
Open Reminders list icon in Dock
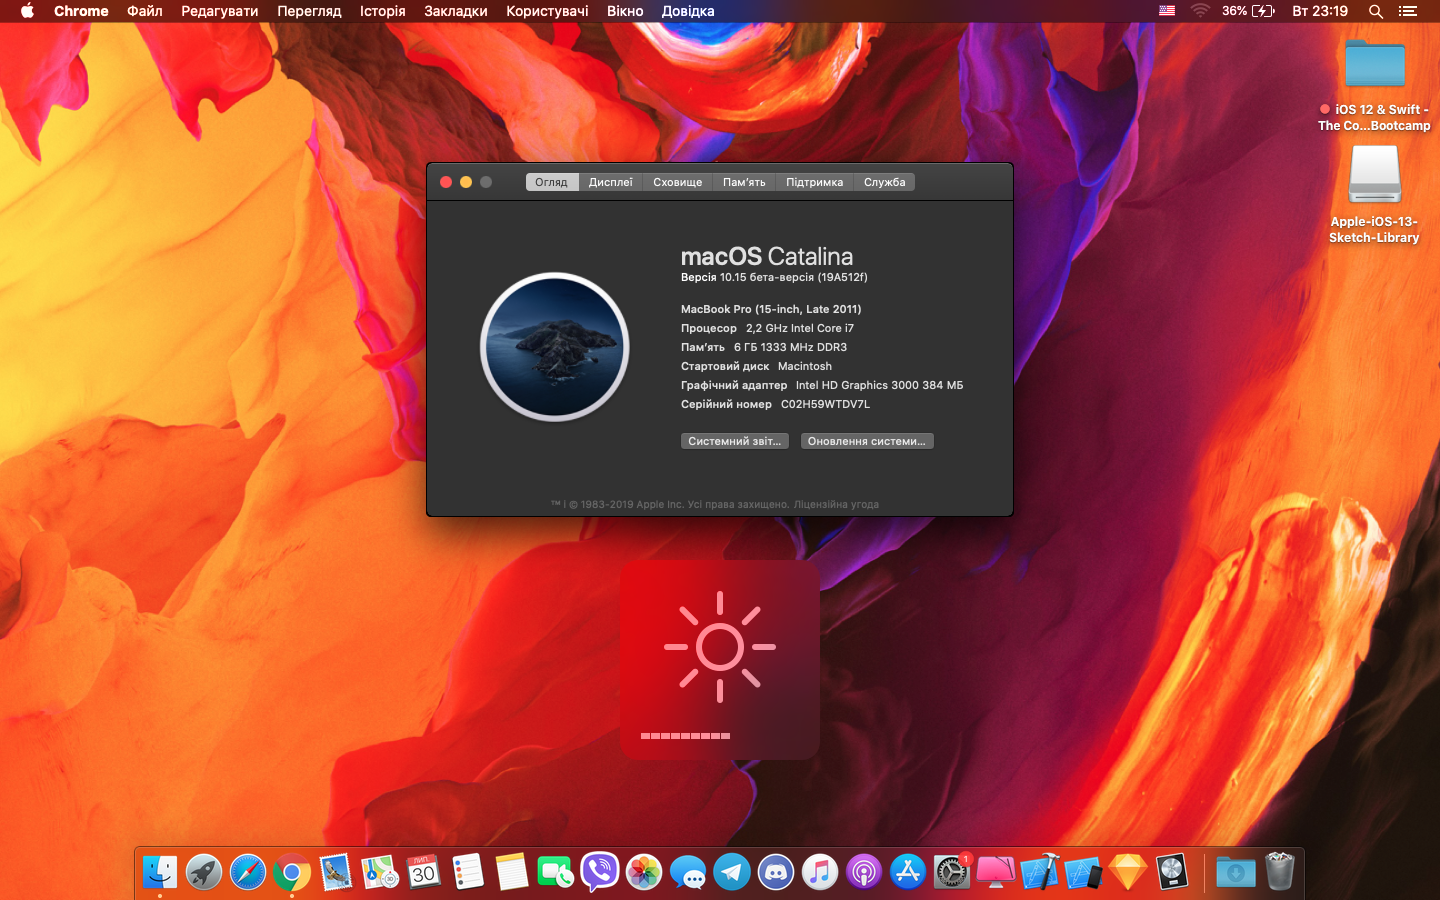(468, 872)
